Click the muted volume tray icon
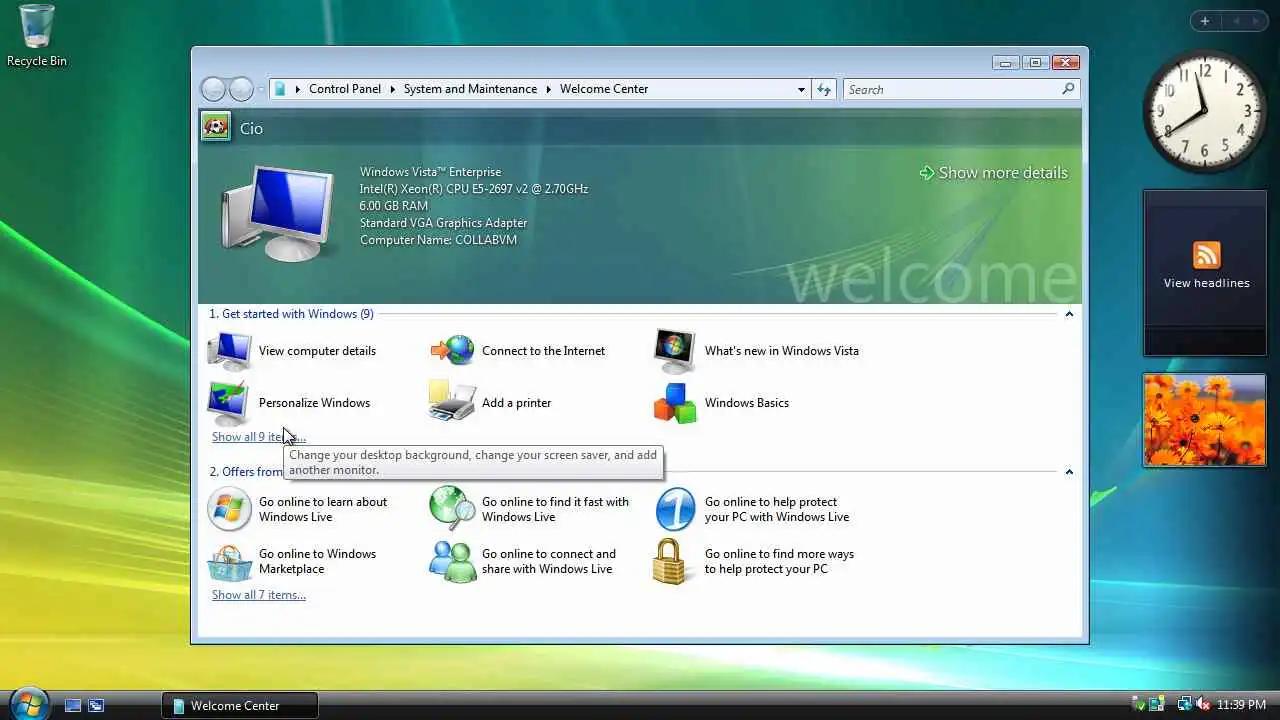1280x720 pixels. pyautogui.click(x=1202, y=705)
